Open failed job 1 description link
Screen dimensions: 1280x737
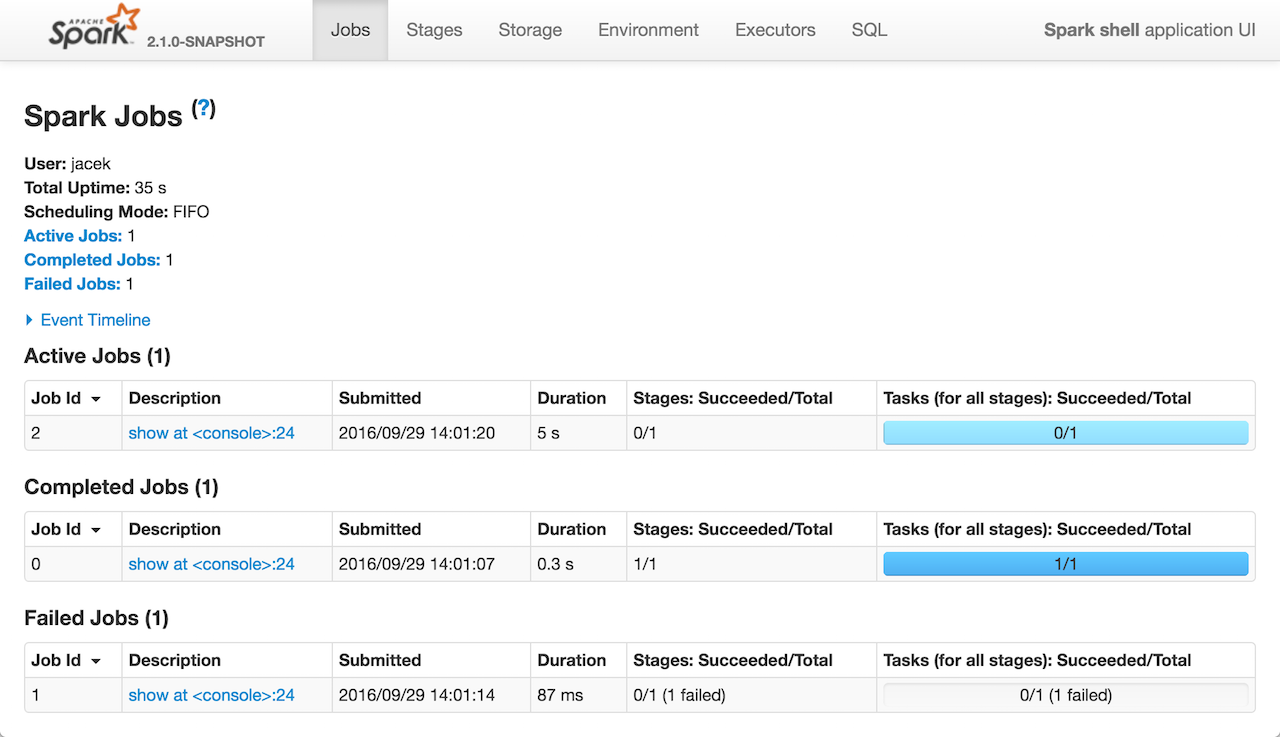(x=211, y=695)
